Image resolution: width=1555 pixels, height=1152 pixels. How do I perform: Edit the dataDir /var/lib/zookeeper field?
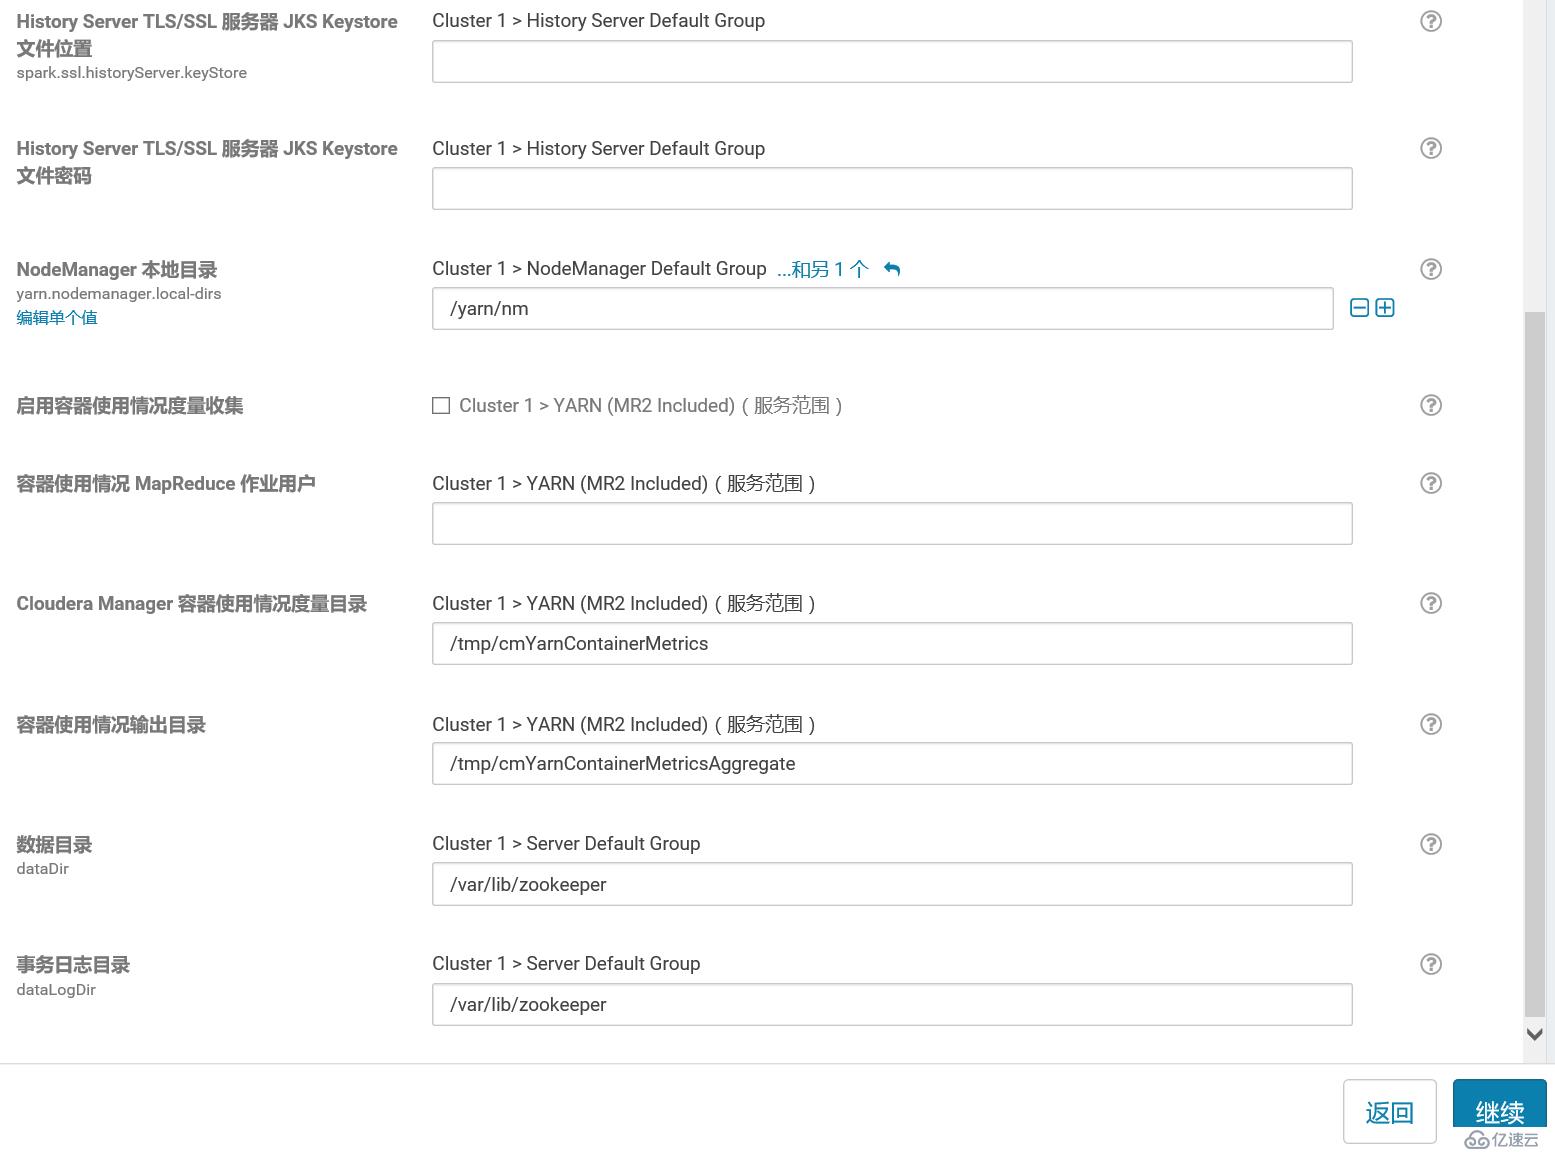892,884
